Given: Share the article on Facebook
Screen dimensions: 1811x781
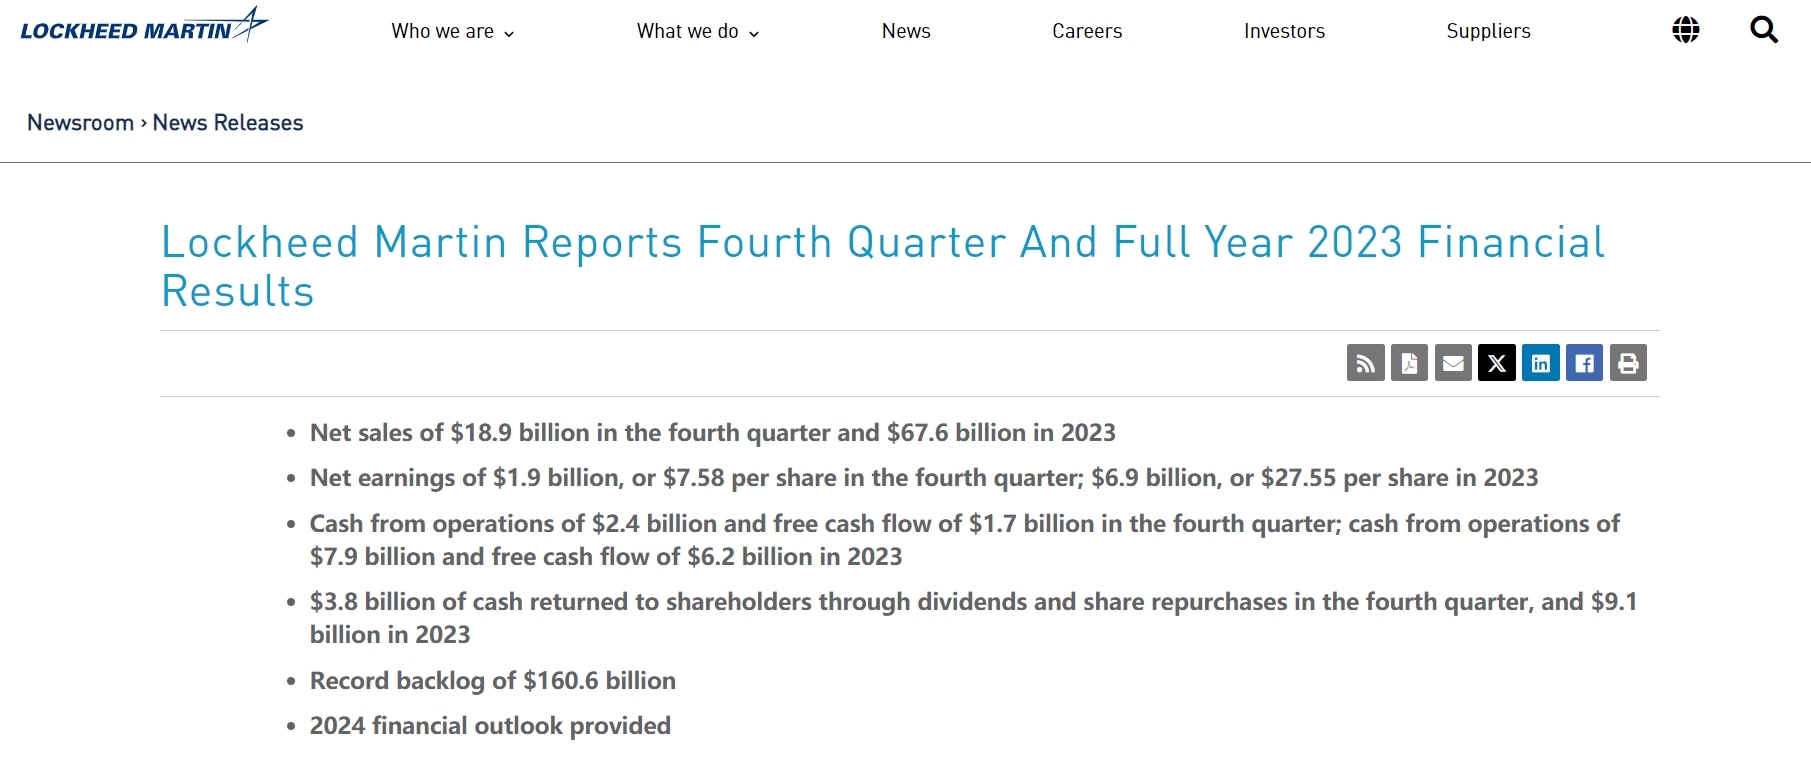Looking at the screenshot, I should click(1584, 363).
